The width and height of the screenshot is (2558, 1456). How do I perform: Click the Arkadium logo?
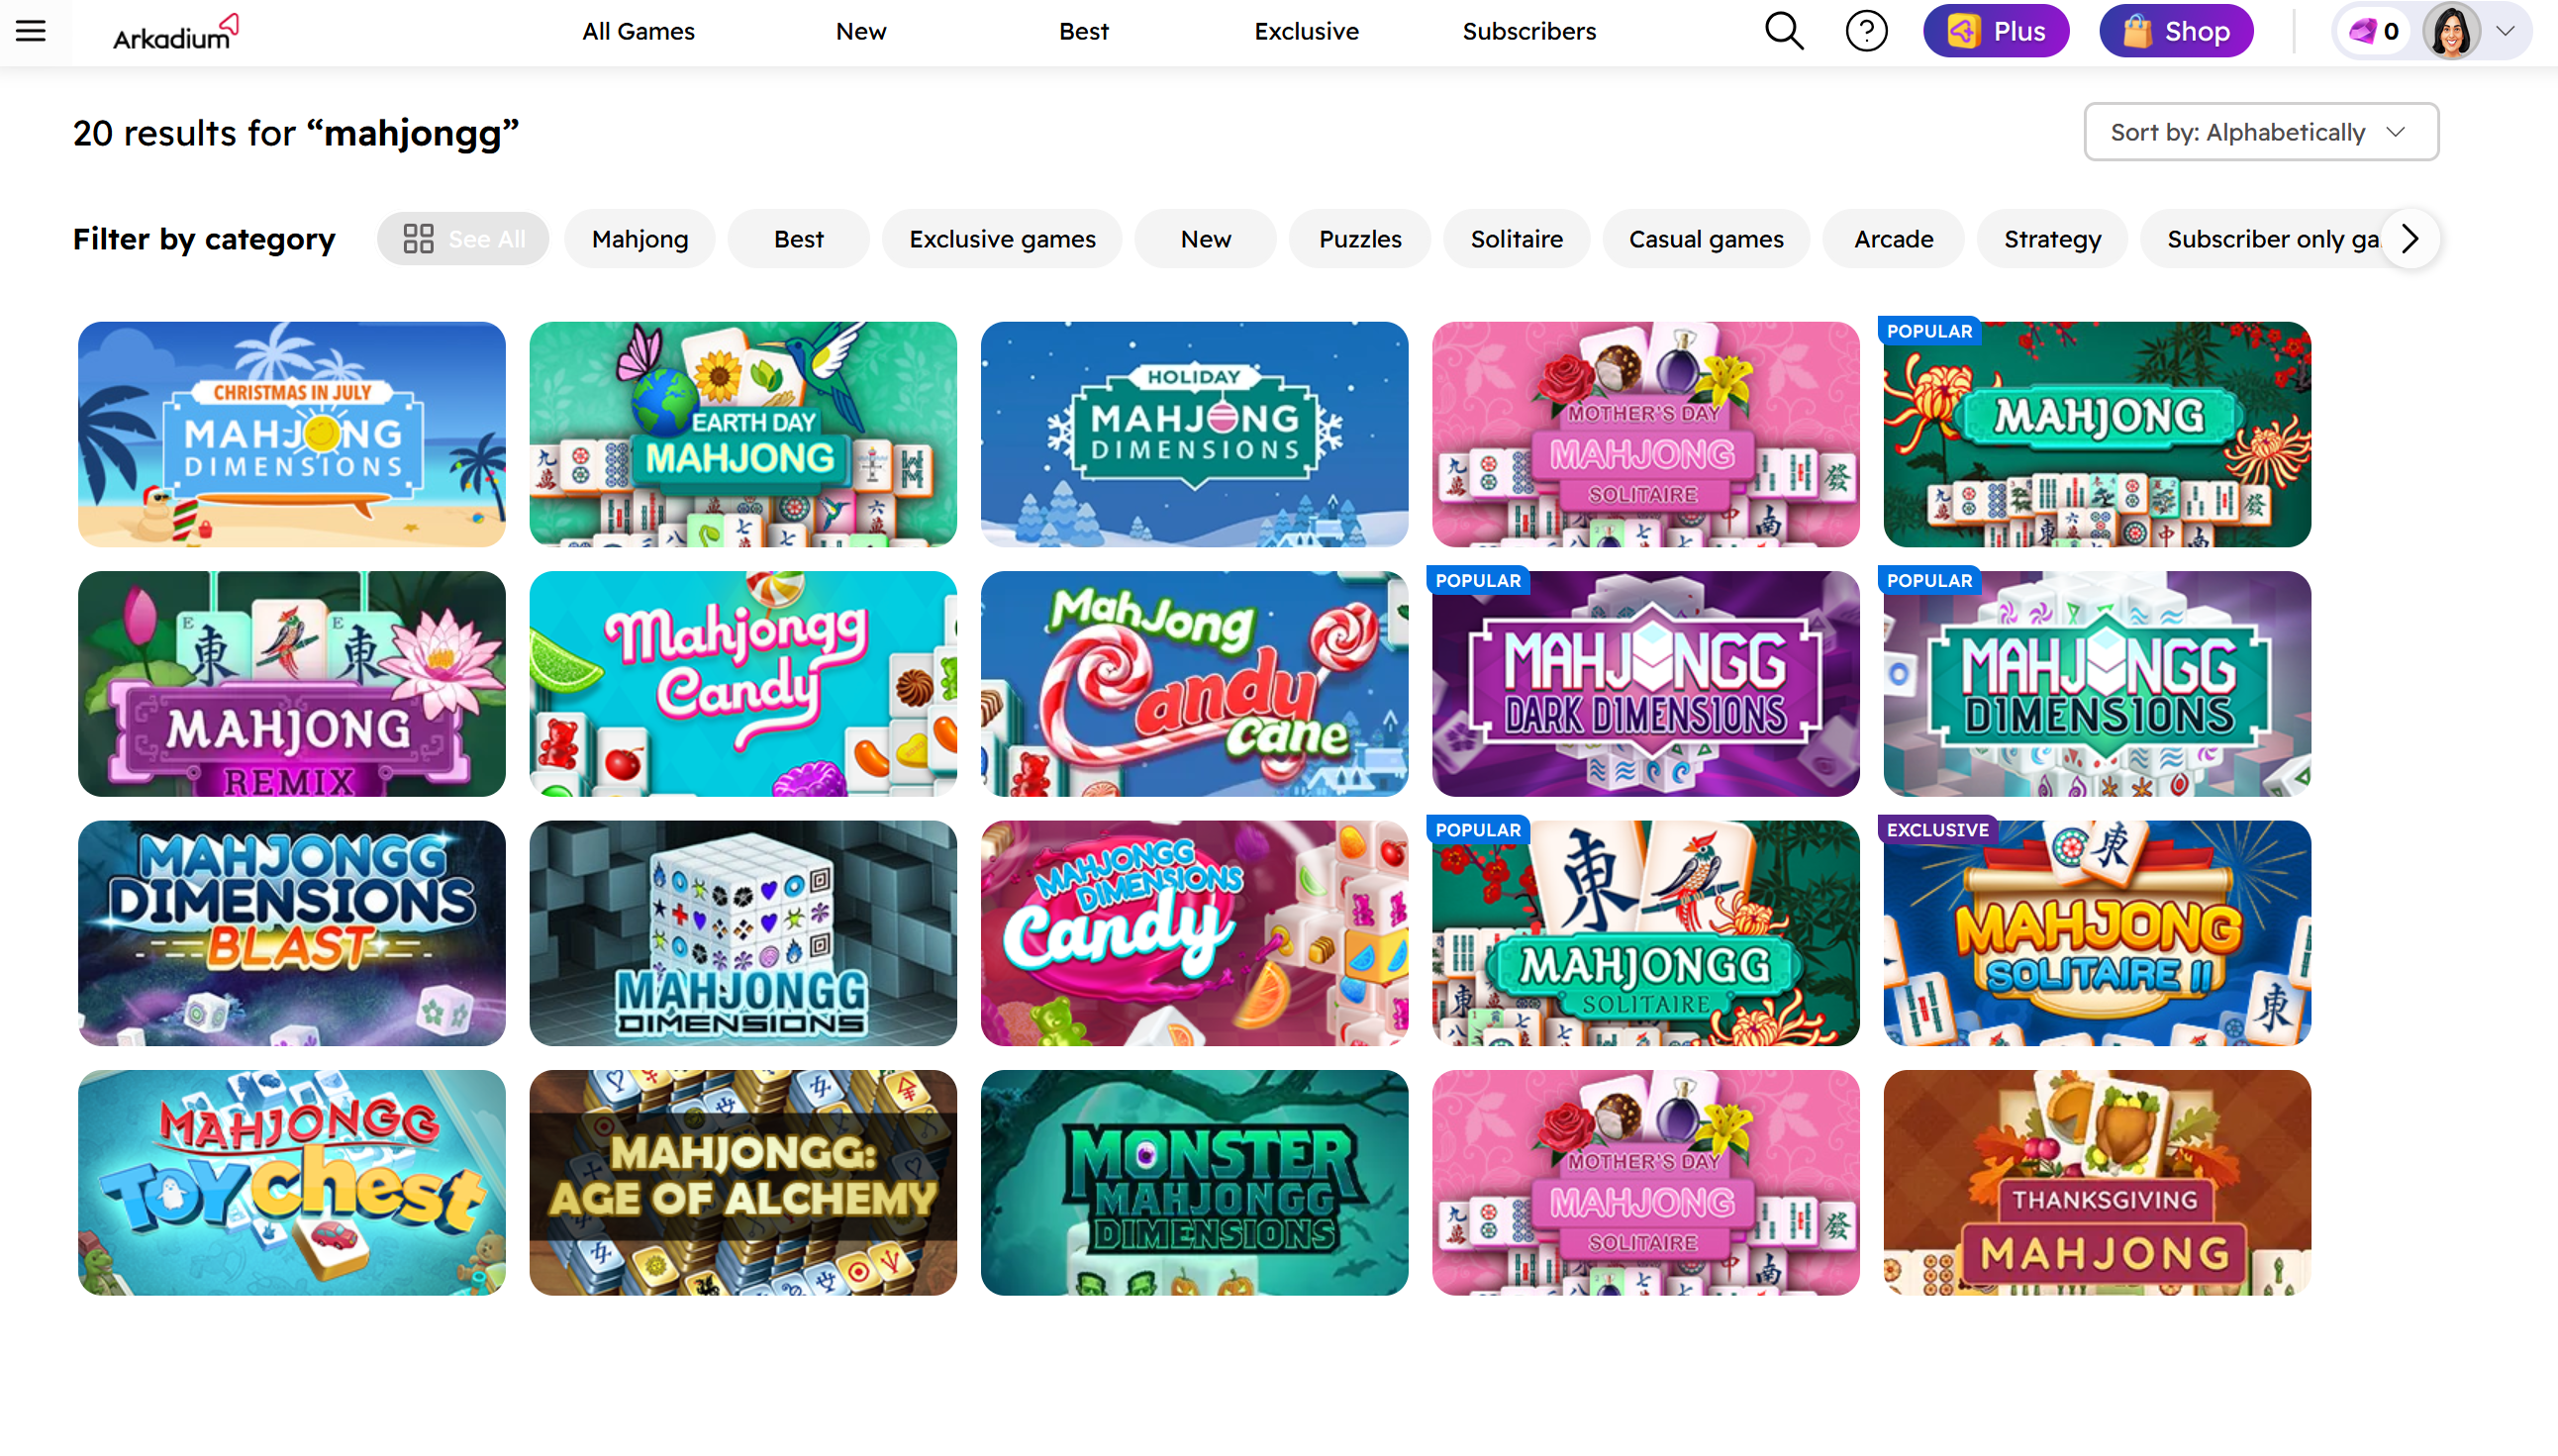coord(175,32)
